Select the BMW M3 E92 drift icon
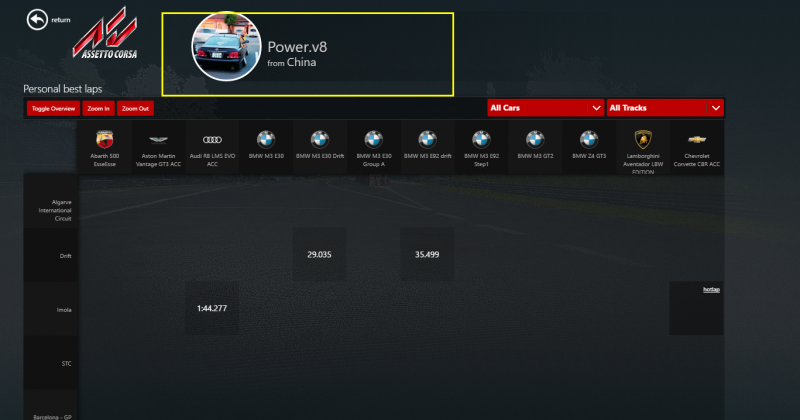Screen dimensions: 800x420 tap(428, 139)
